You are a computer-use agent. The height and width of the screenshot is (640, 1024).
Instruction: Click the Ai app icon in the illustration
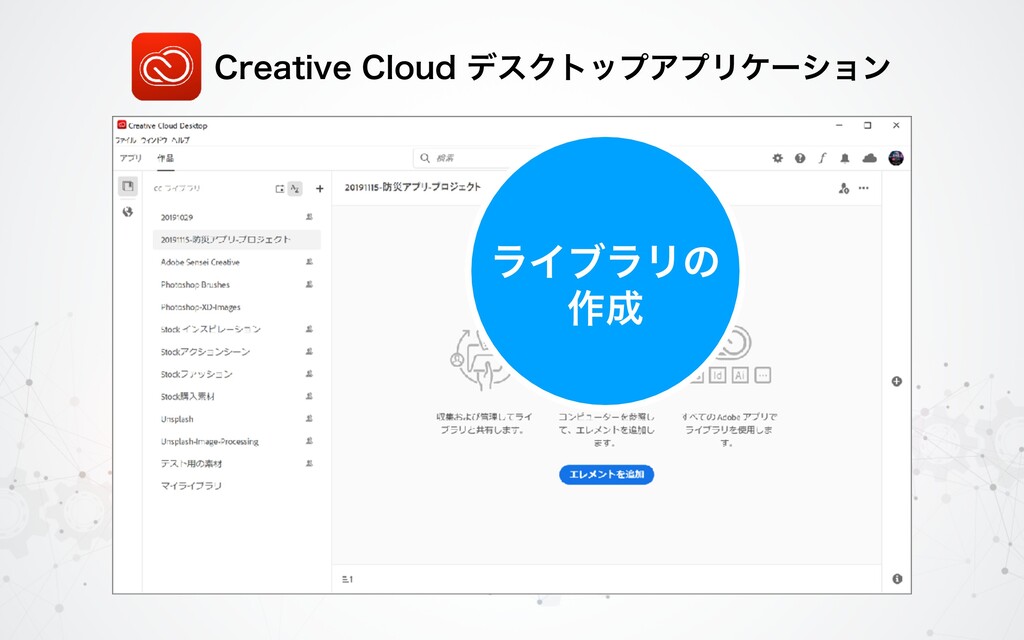740,375
